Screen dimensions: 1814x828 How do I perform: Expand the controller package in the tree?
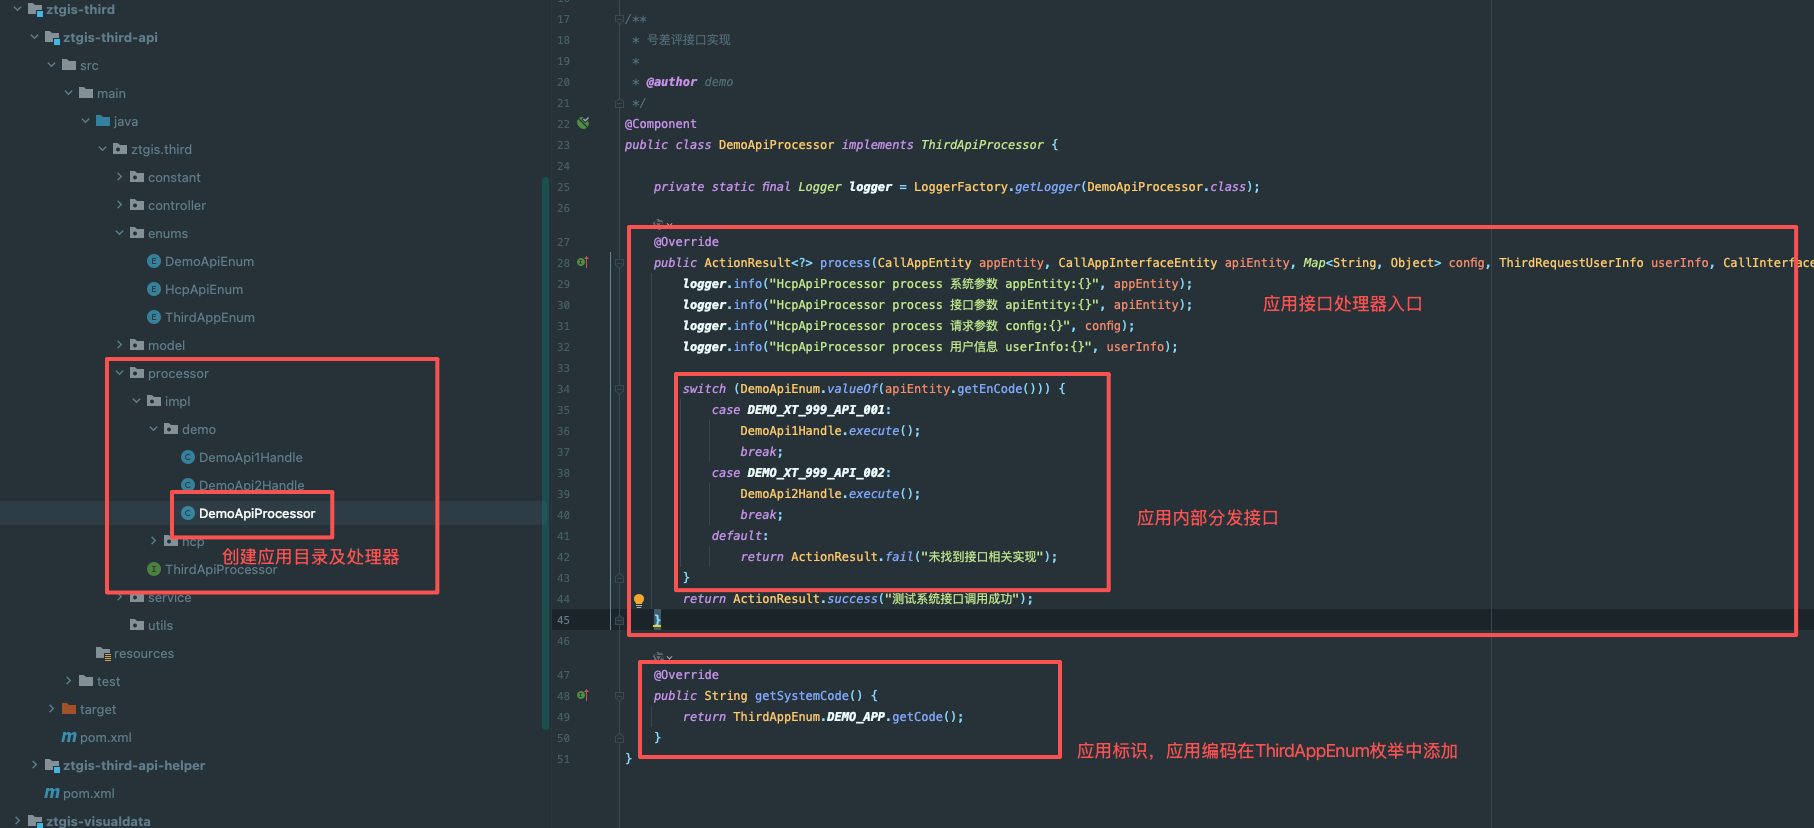click(120, 205)
